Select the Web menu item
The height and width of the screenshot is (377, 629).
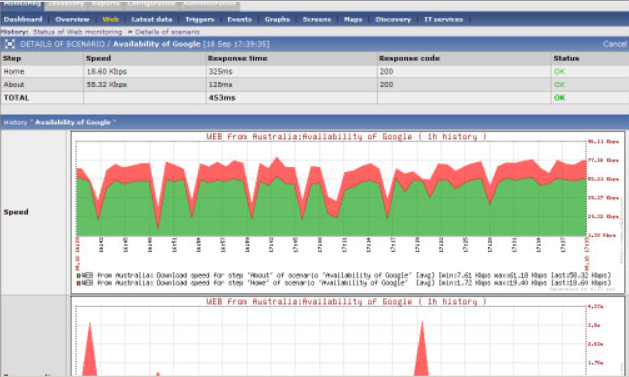point(110,19)
